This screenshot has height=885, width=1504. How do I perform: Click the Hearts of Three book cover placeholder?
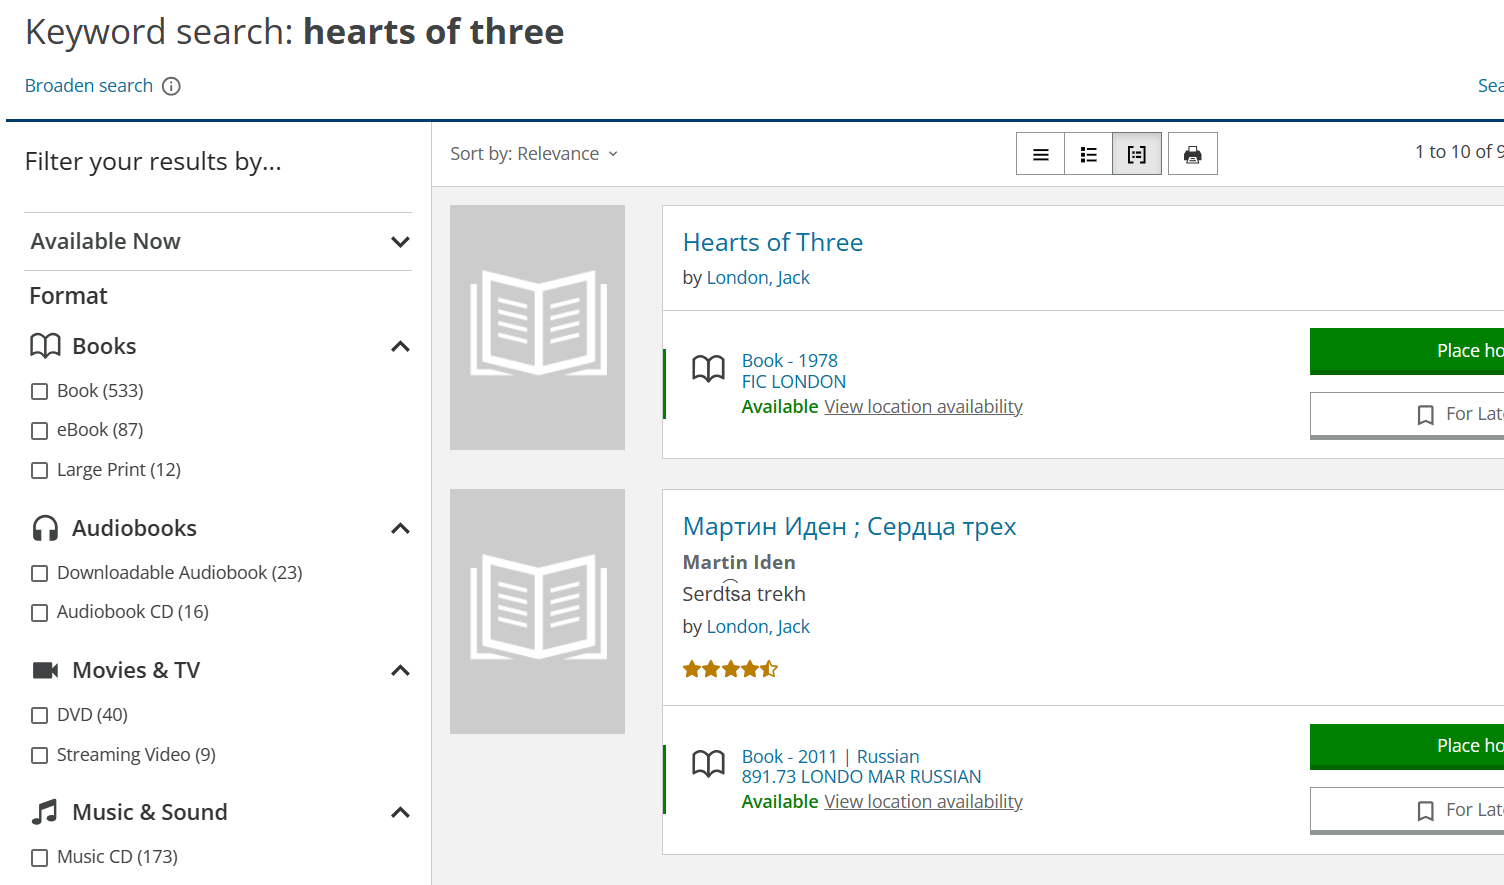[x=537, y=327]
